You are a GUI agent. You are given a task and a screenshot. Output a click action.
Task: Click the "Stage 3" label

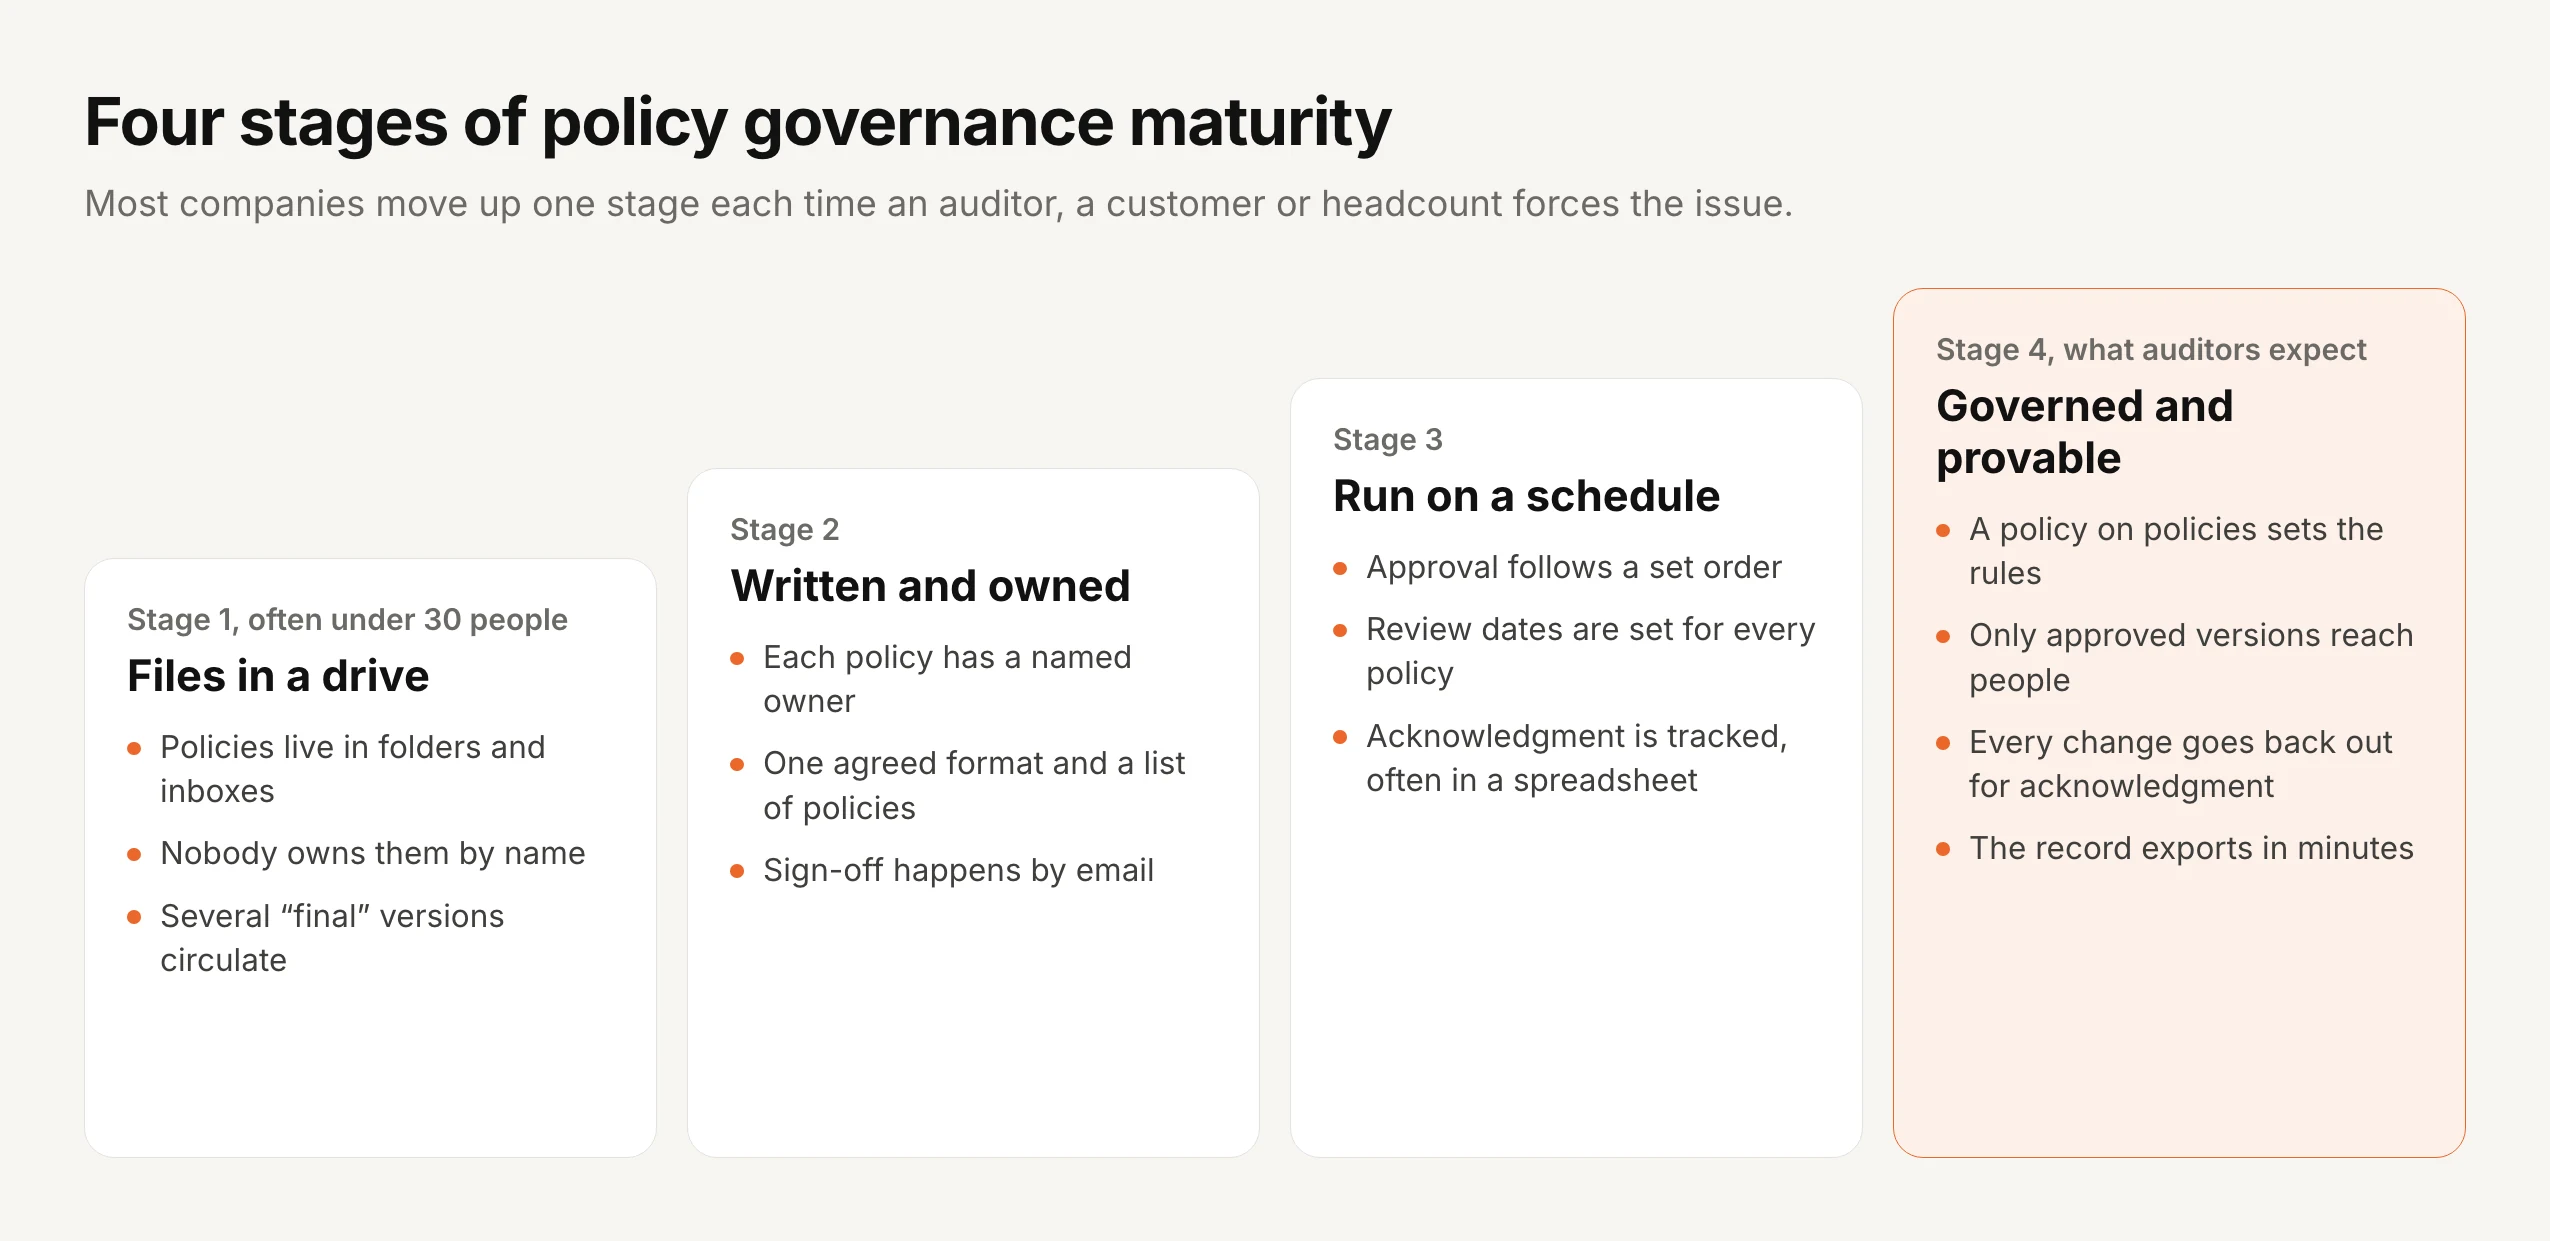click(1387, 440)
